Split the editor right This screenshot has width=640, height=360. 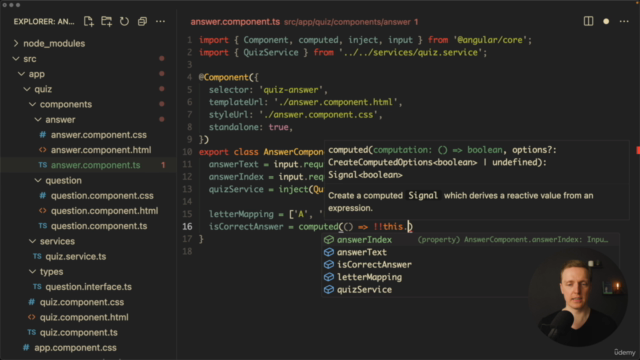pyautogui.click(x=588, y=21)
